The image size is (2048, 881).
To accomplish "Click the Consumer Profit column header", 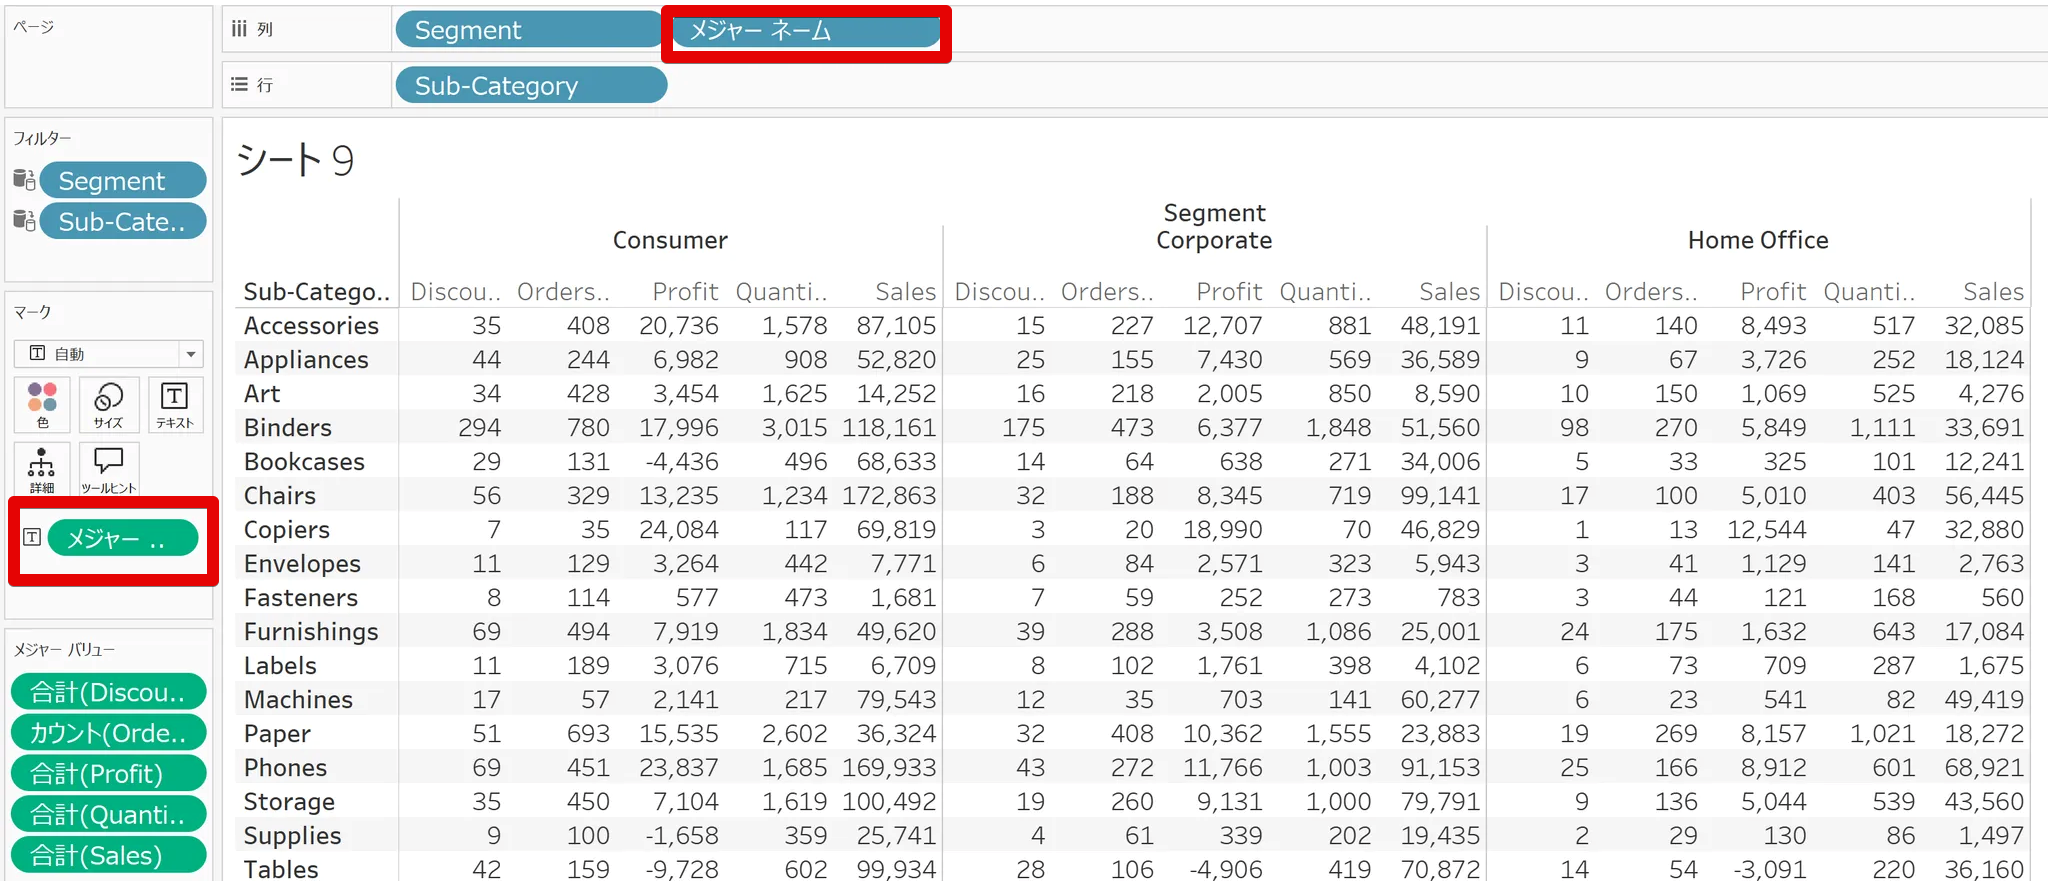I will (685, 292).
